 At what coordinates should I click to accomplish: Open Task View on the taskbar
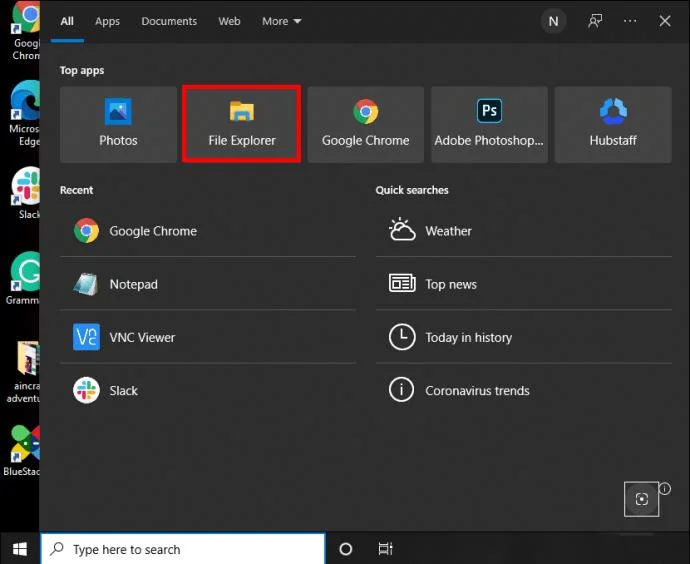tap(385, 549)
